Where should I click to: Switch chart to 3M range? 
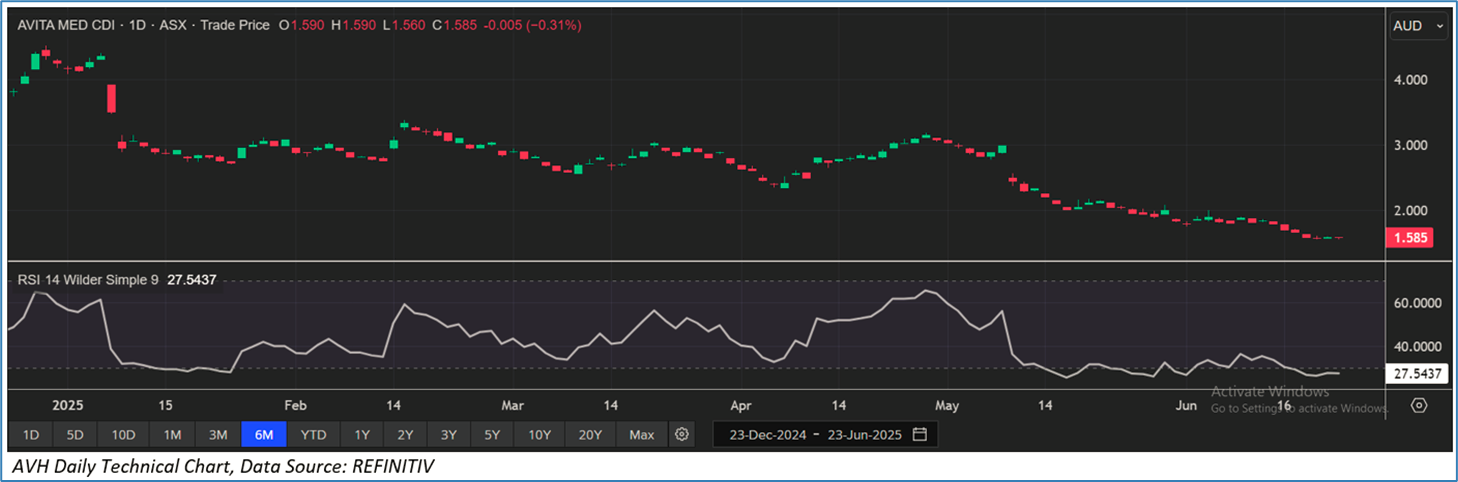(x=218, y=435)
